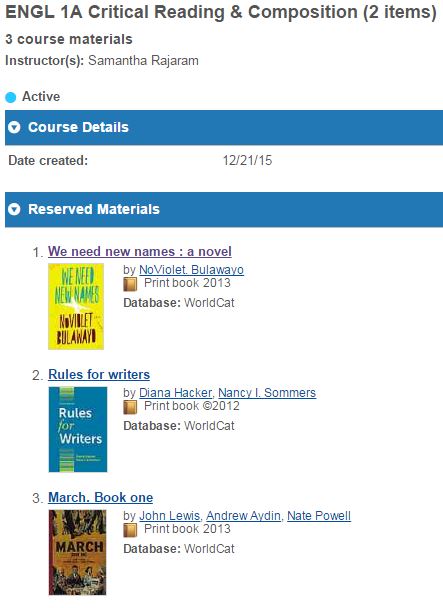Collapse the Course Details section arrow
Viewport: 443px width, 608px height.
point(14,128)
